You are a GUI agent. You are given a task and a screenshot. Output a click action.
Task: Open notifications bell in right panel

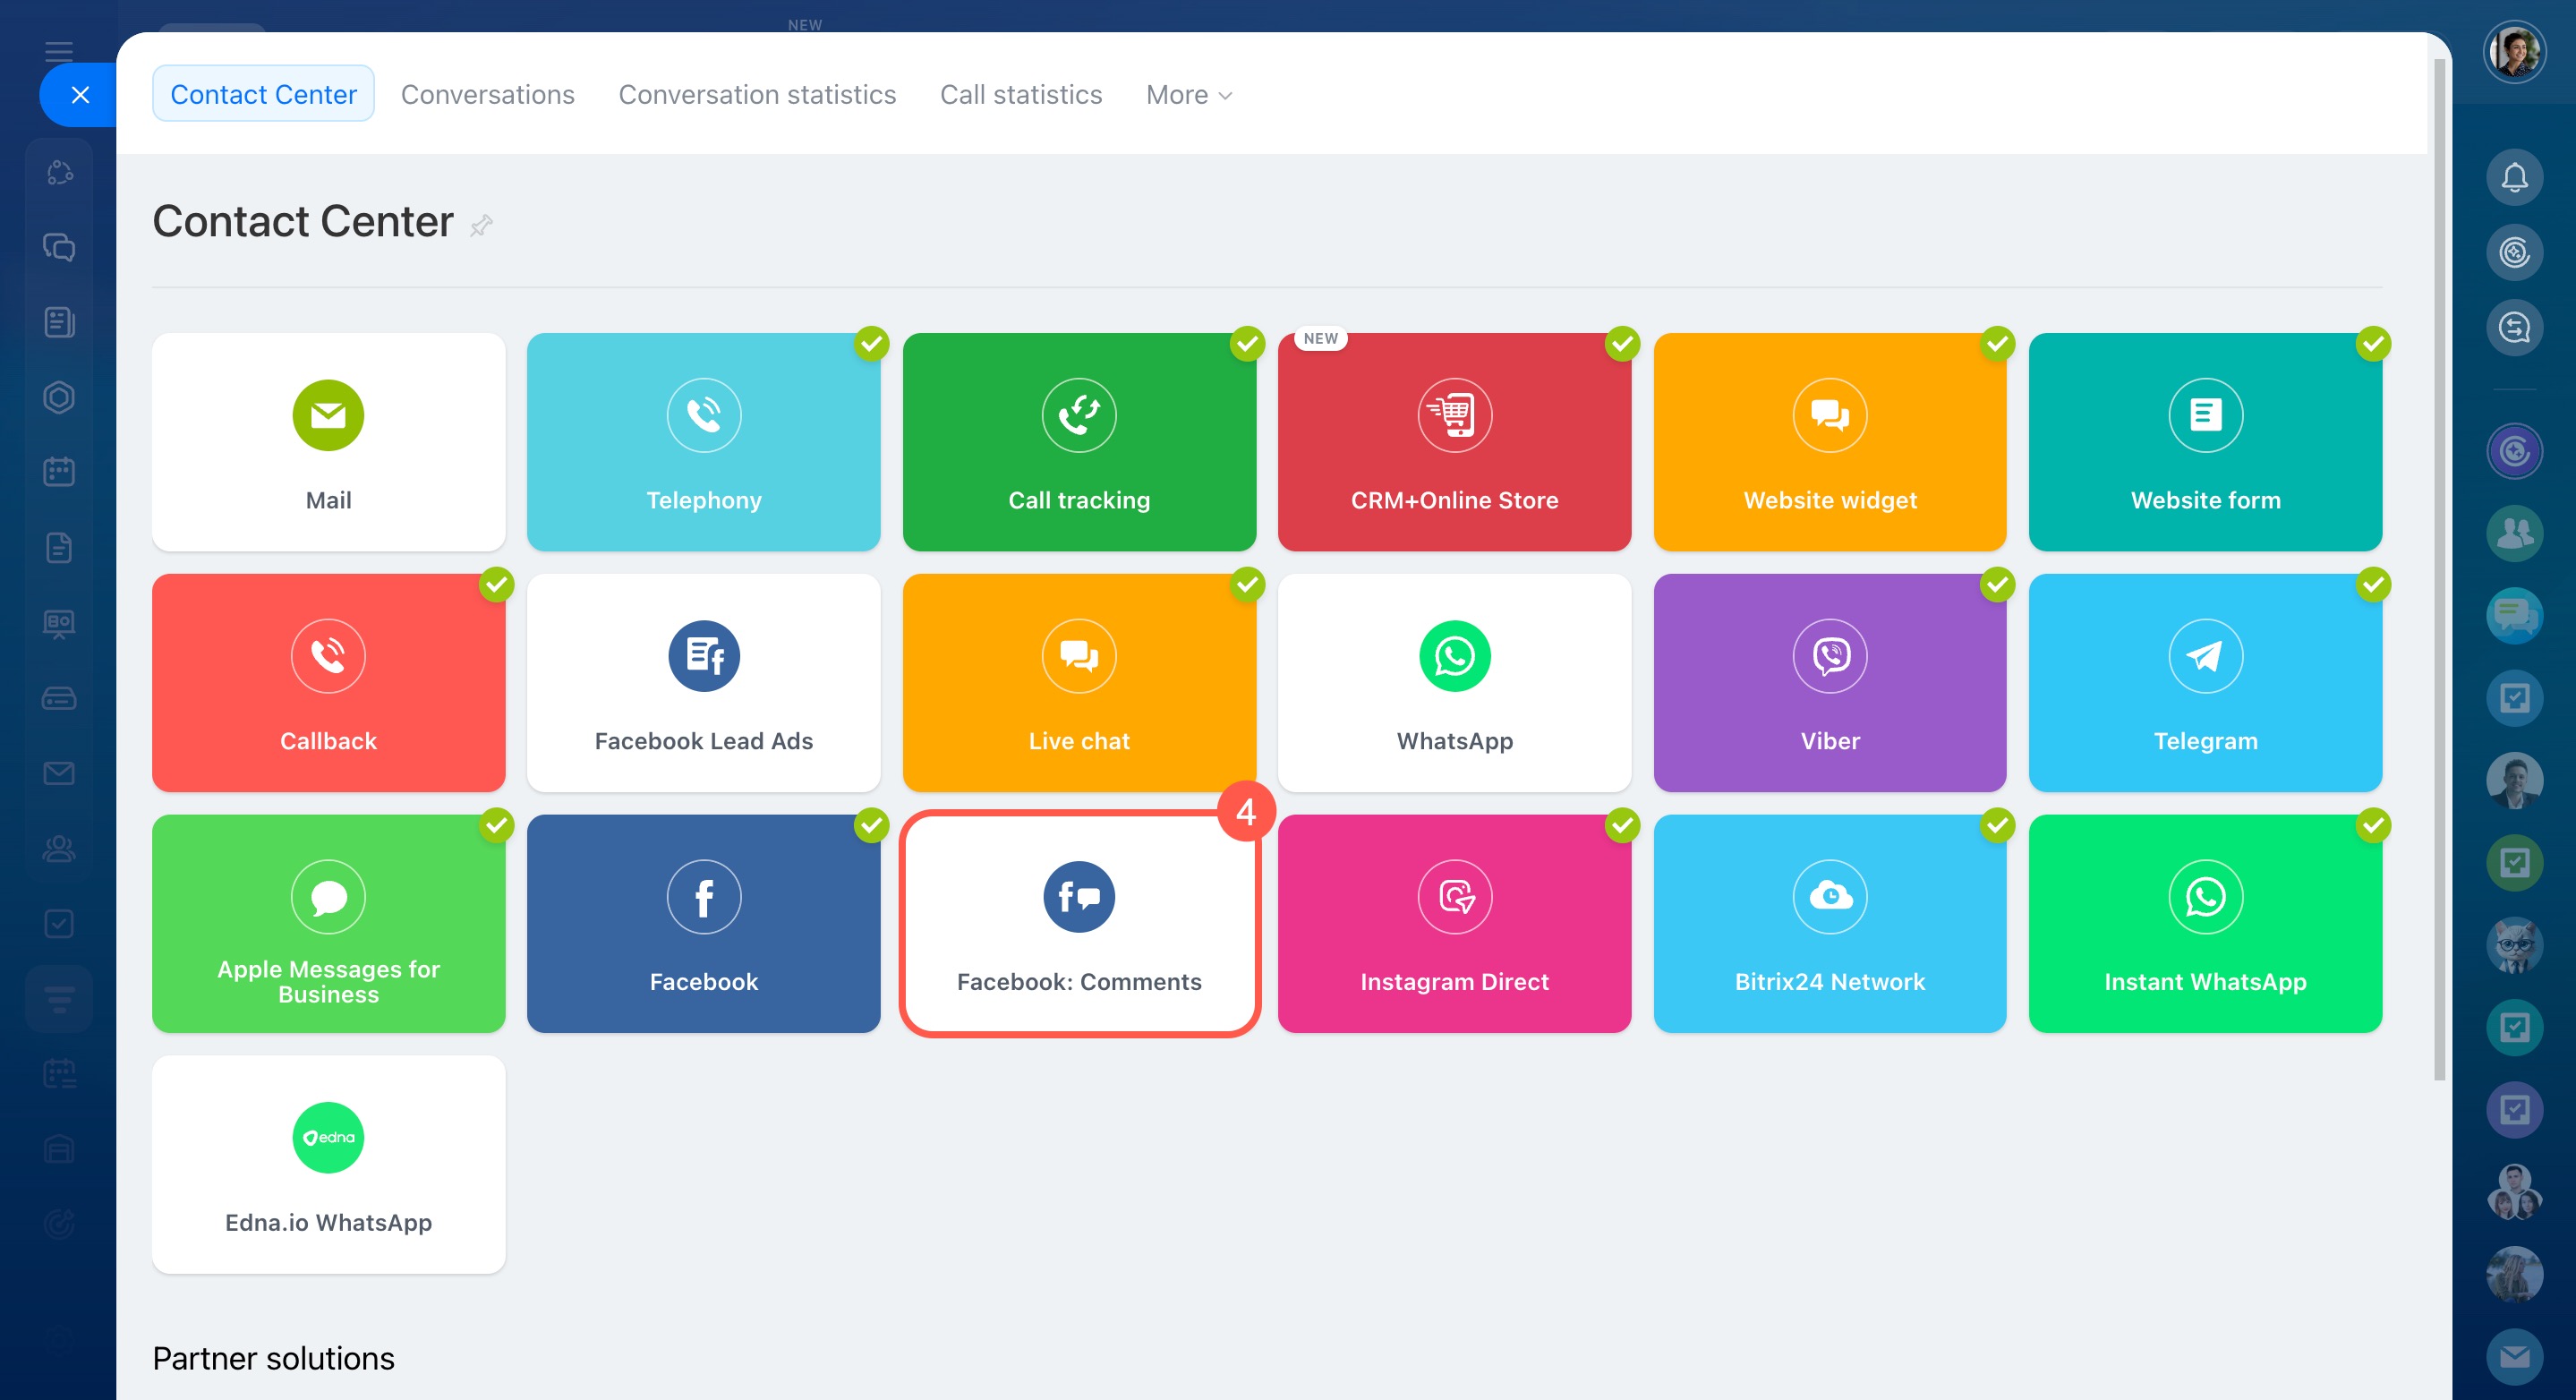click(2513, 178)
